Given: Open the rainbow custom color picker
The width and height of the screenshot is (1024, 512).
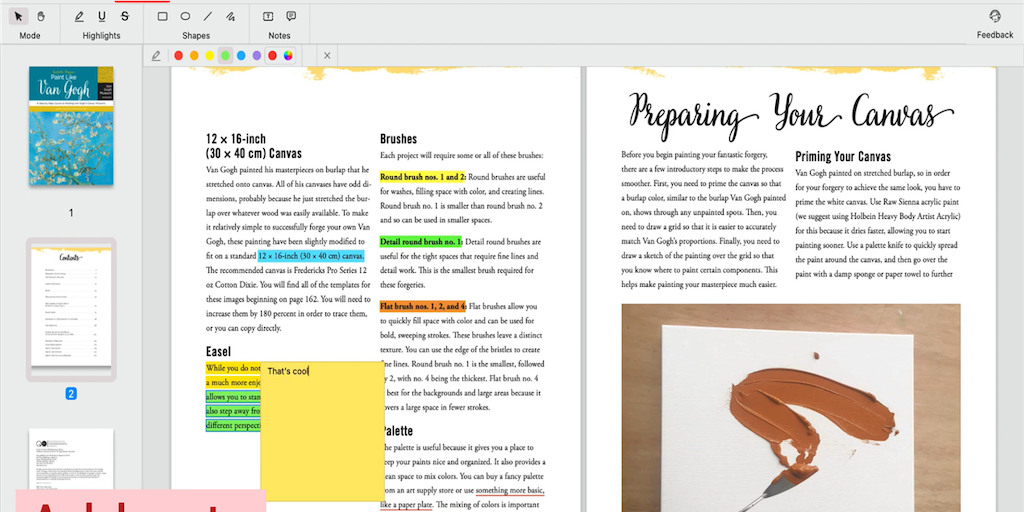Looking at the screenshot, I should 288,56.
